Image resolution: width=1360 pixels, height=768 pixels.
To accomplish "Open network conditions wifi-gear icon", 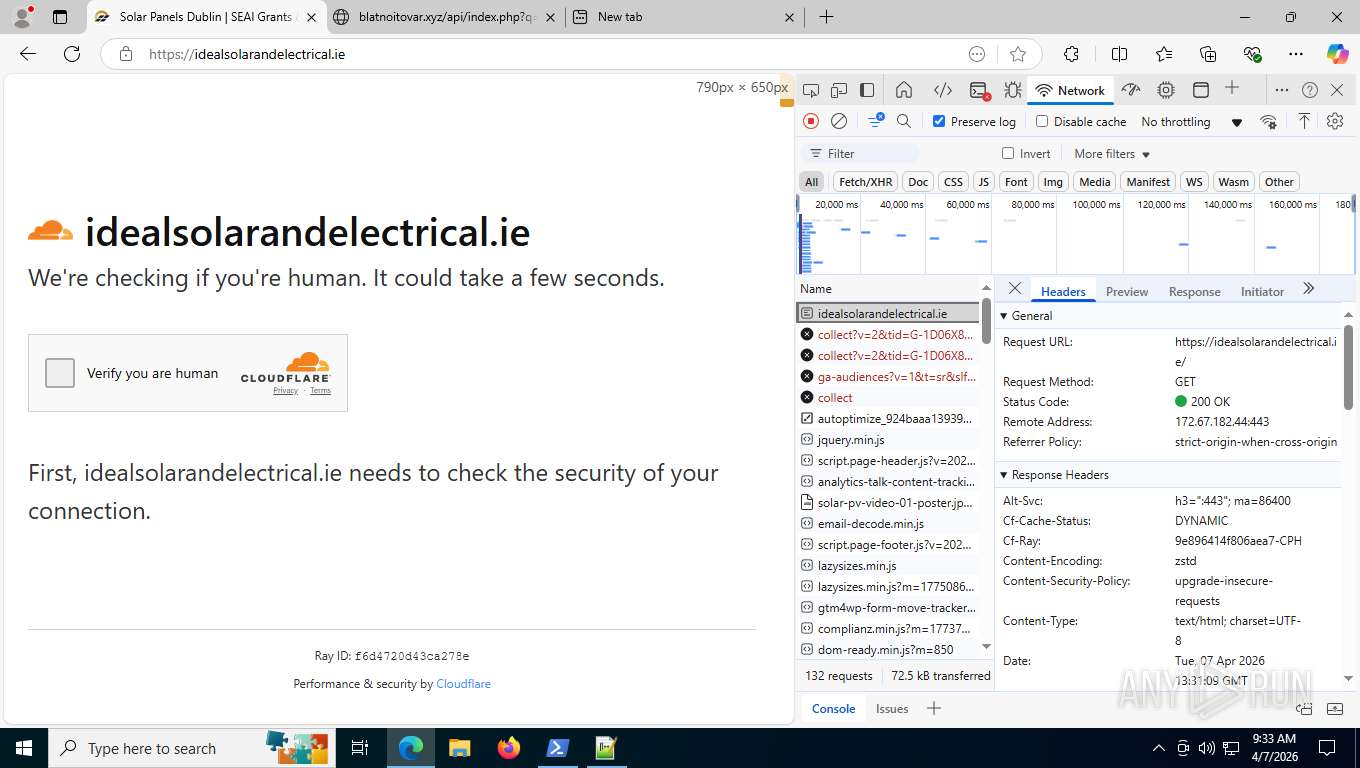I will point(1269,122).
